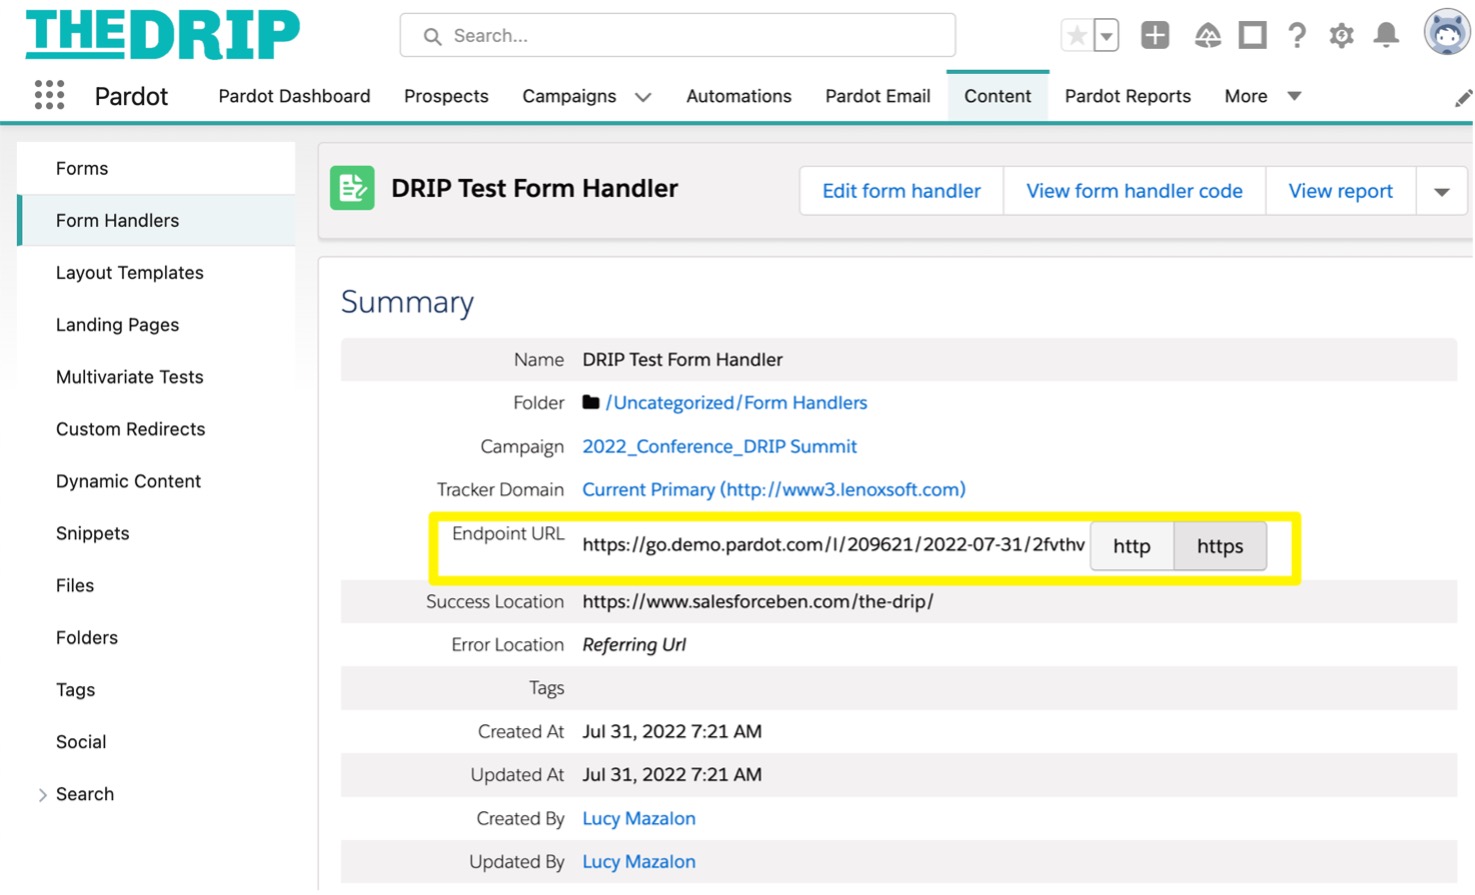Open the Automations tab
This screenshot has height=895, width=1475.
[739, 96]
